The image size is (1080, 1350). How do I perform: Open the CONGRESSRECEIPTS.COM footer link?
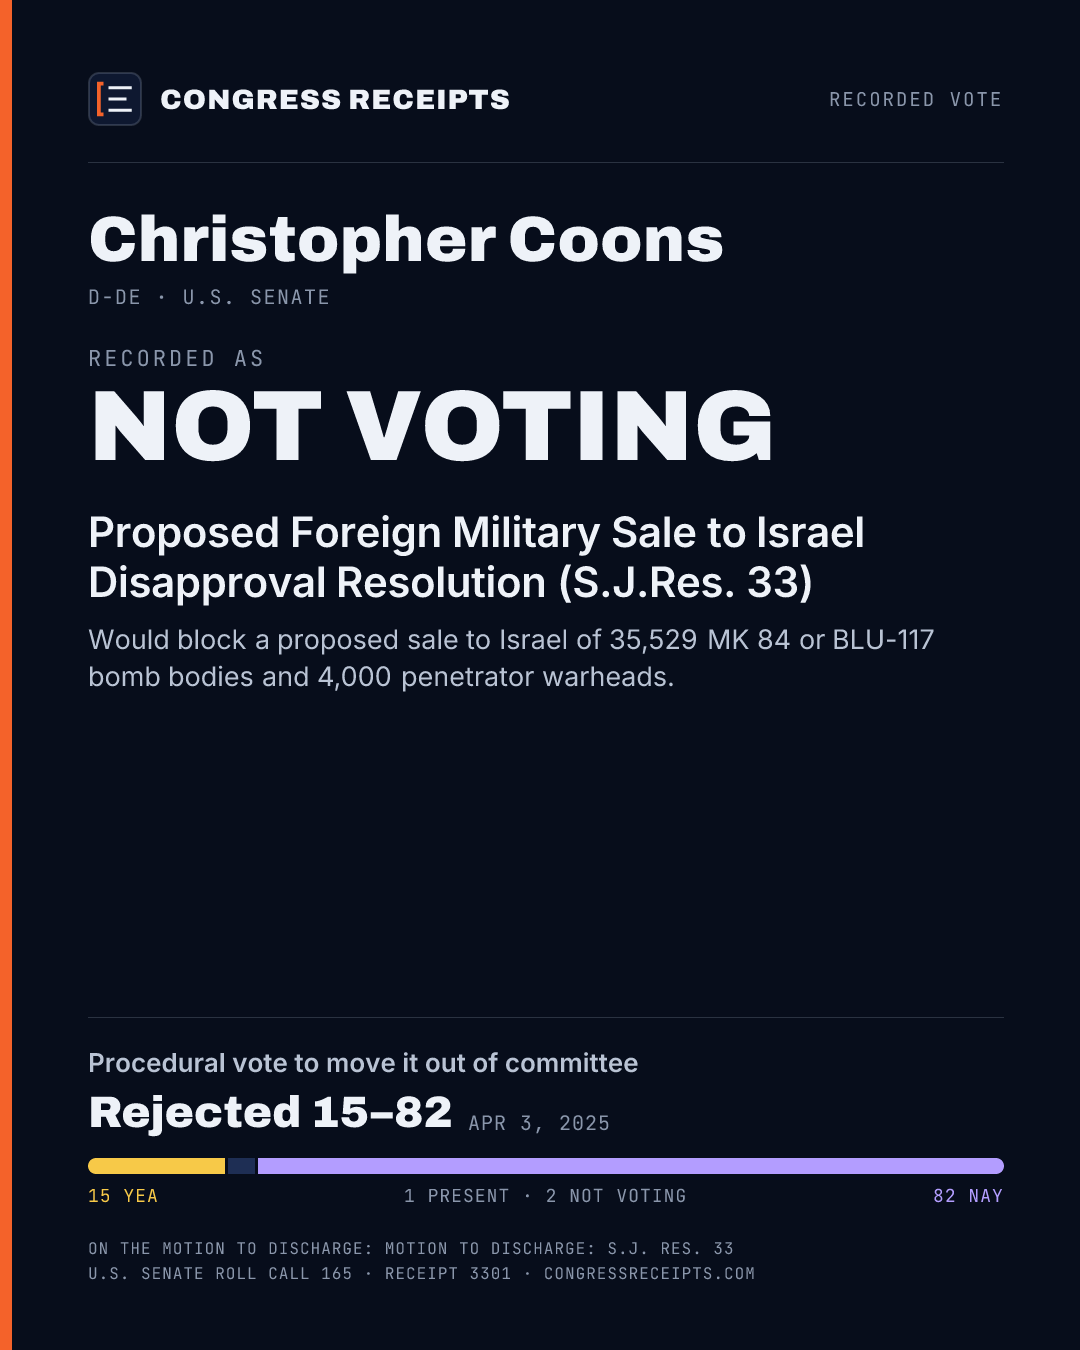pyautogui.click(x=649, y=1273)
